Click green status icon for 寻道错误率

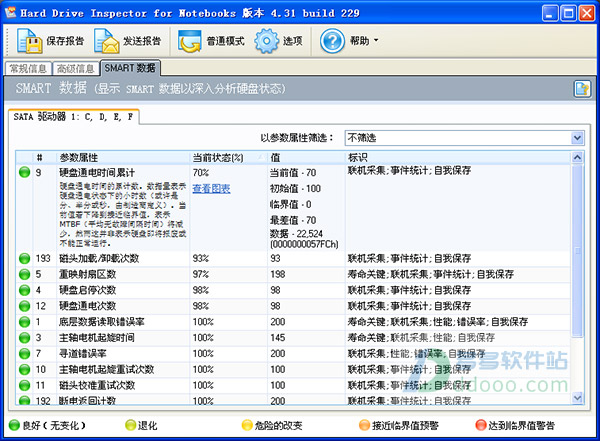pyautogui.click(x=24, y=353)
